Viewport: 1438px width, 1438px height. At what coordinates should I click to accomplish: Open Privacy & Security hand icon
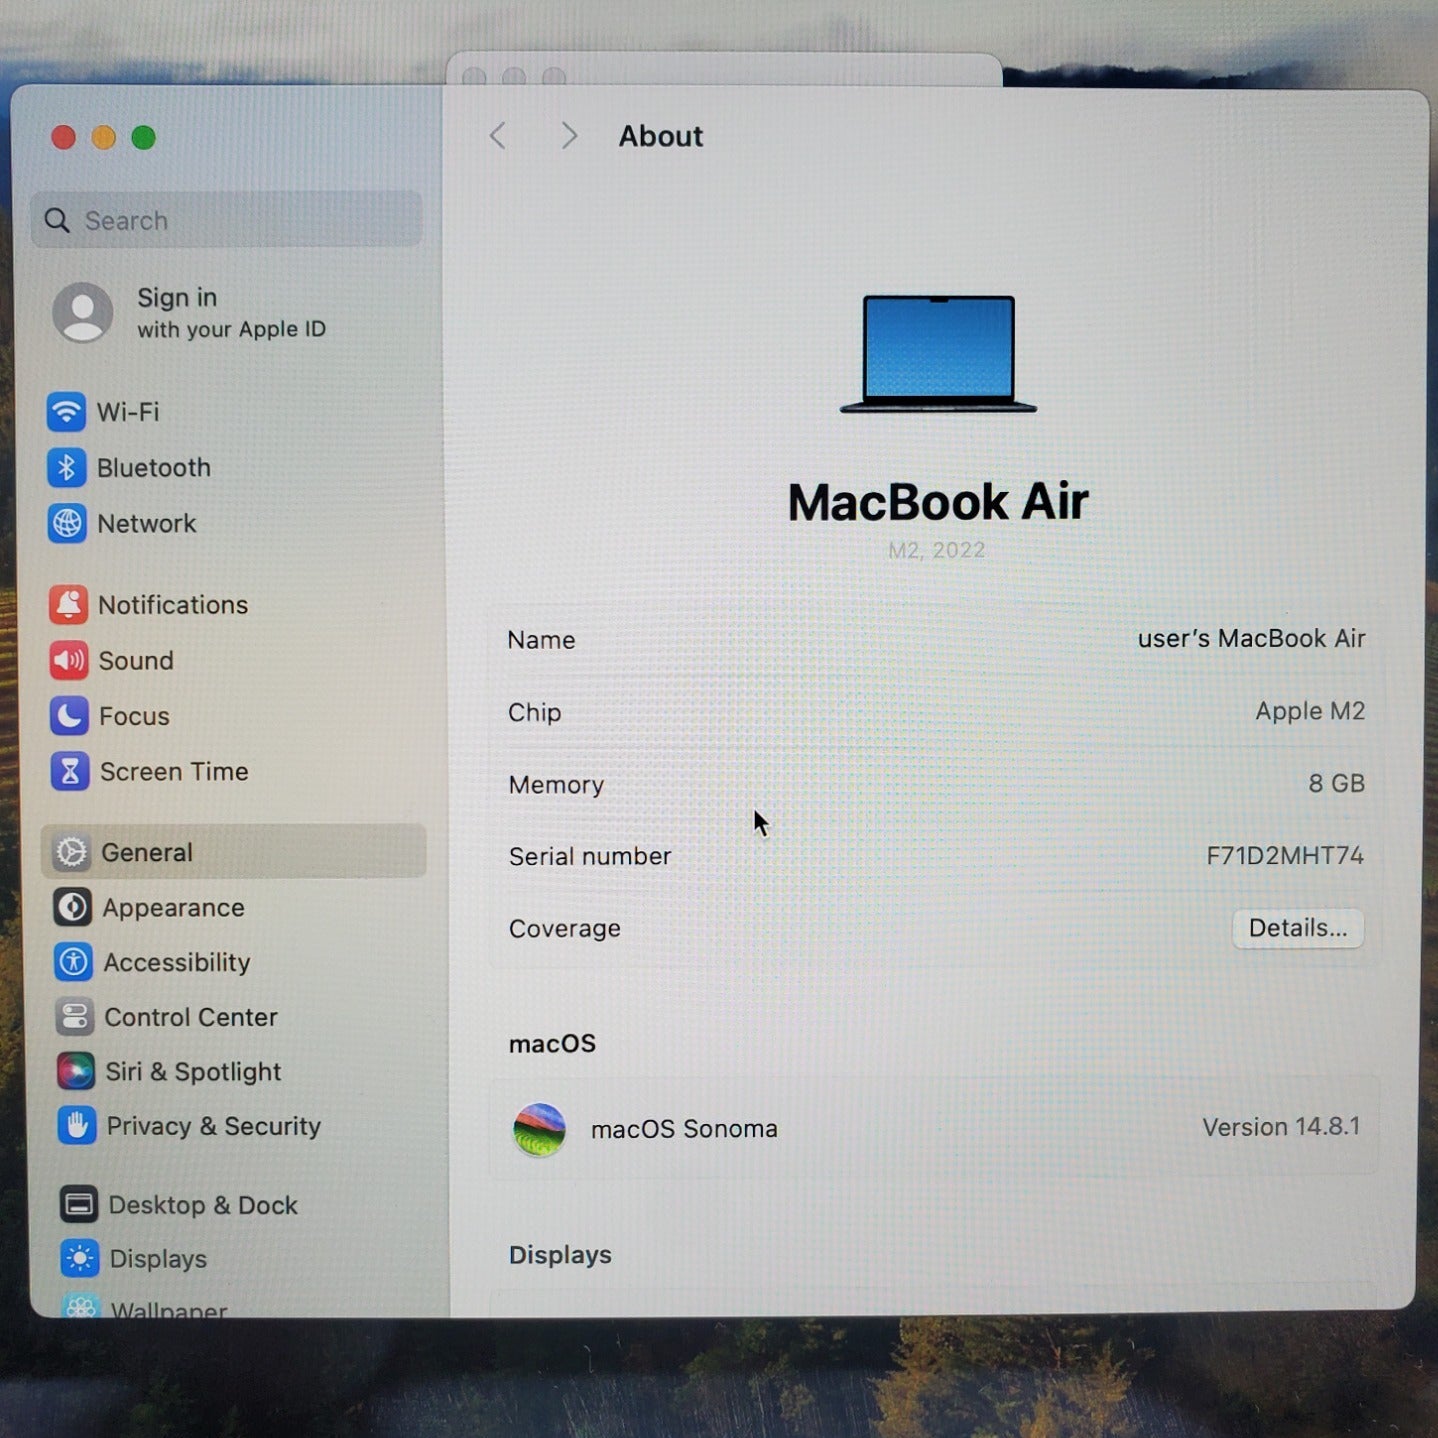coord(77,1126)
